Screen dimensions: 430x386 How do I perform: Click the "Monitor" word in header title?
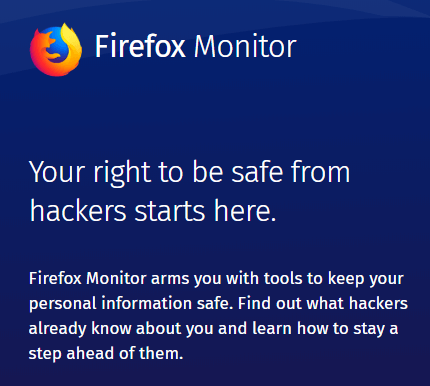(x=245, y=46)
